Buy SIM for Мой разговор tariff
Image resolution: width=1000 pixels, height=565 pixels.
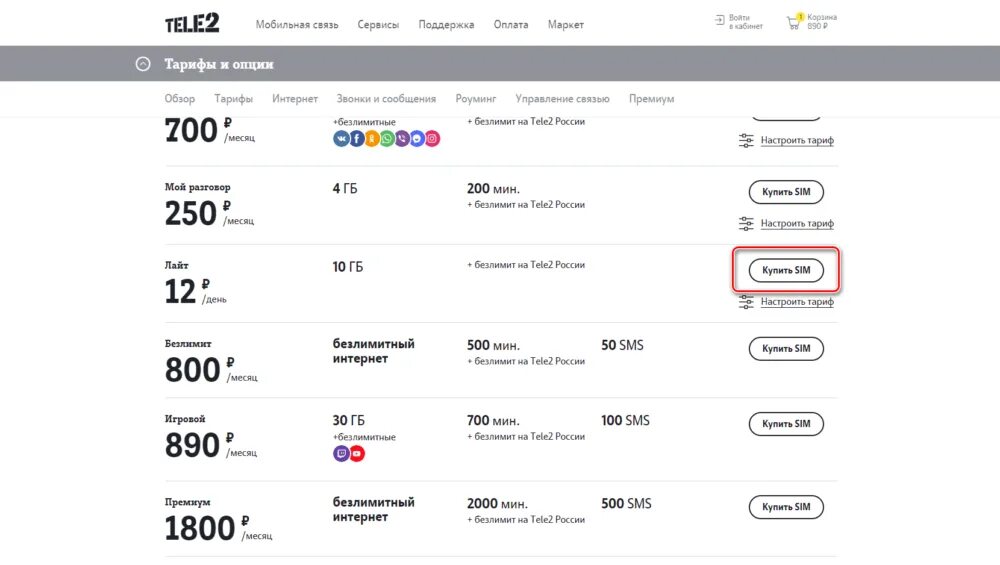pos(786,192)
